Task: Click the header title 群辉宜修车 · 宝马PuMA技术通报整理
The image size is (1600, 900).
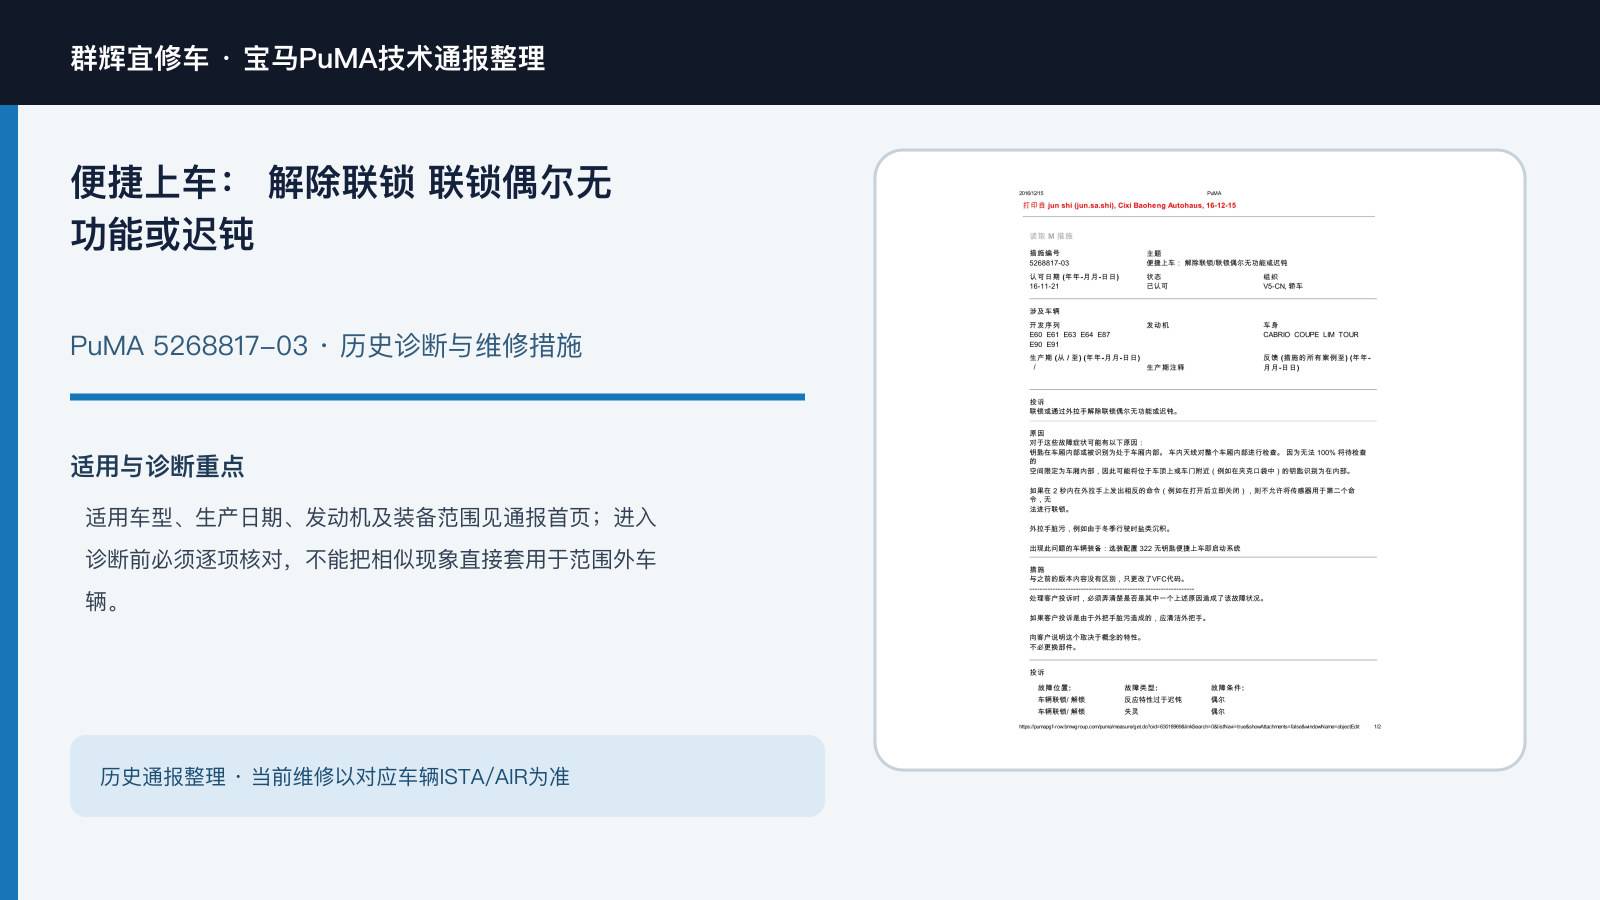Action: [308, 58]
